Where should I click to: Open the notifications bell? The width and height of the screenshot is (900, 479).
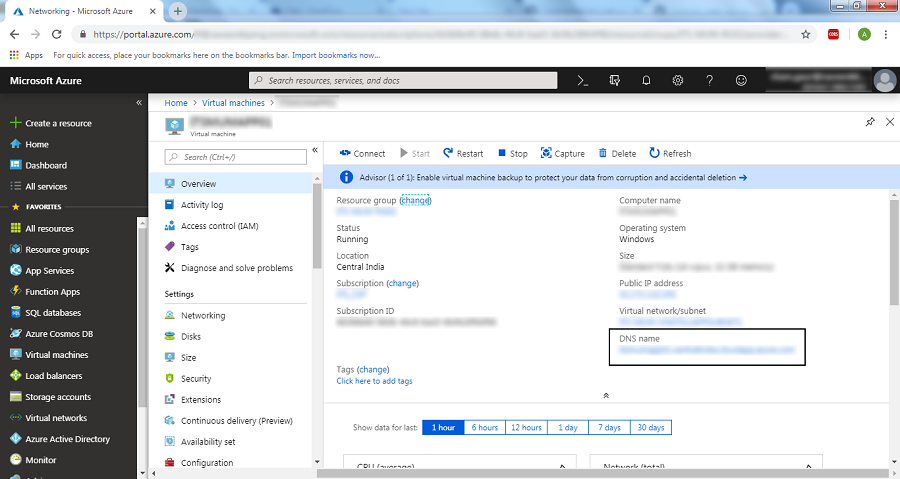[x=646, y=81]
